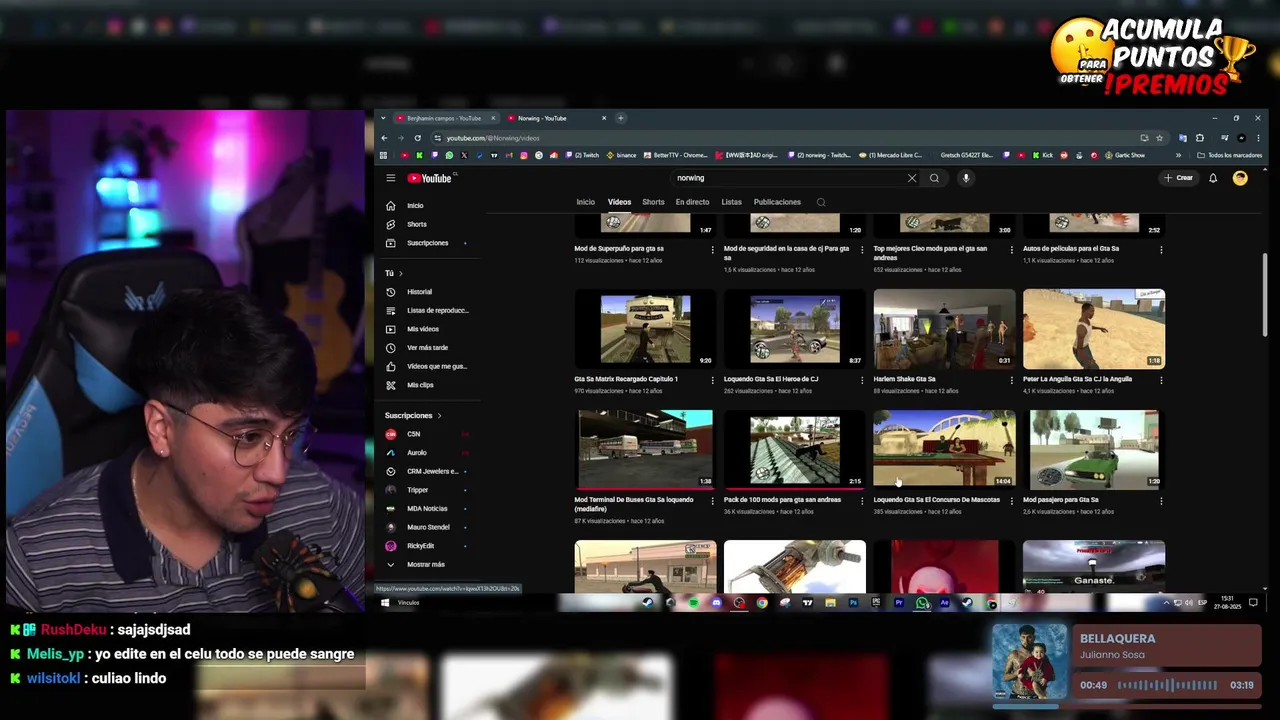
Task: Open a new Chrome tab
Action: 620,118
